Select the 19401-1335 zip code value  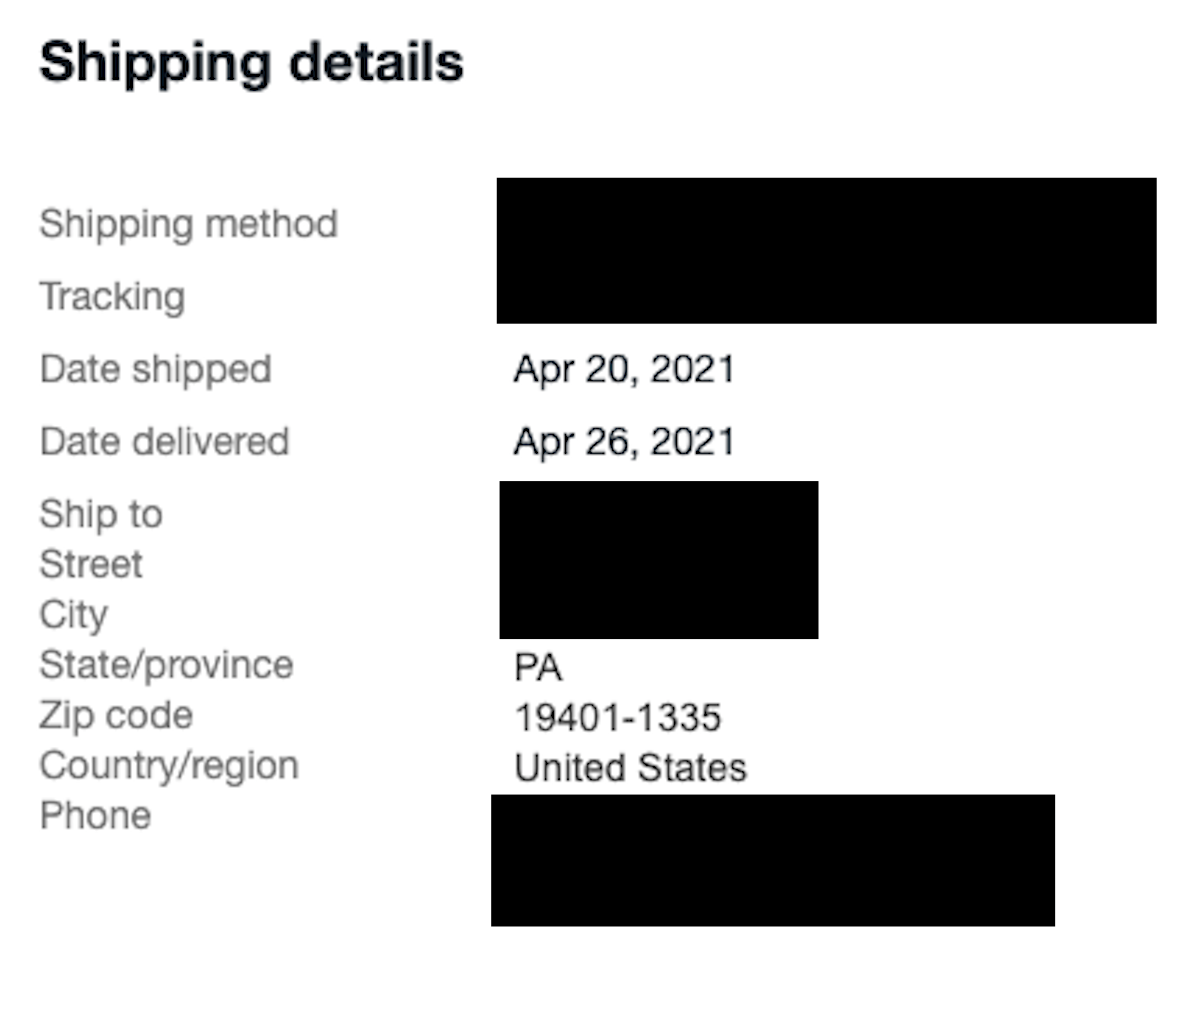pos(617,718)
